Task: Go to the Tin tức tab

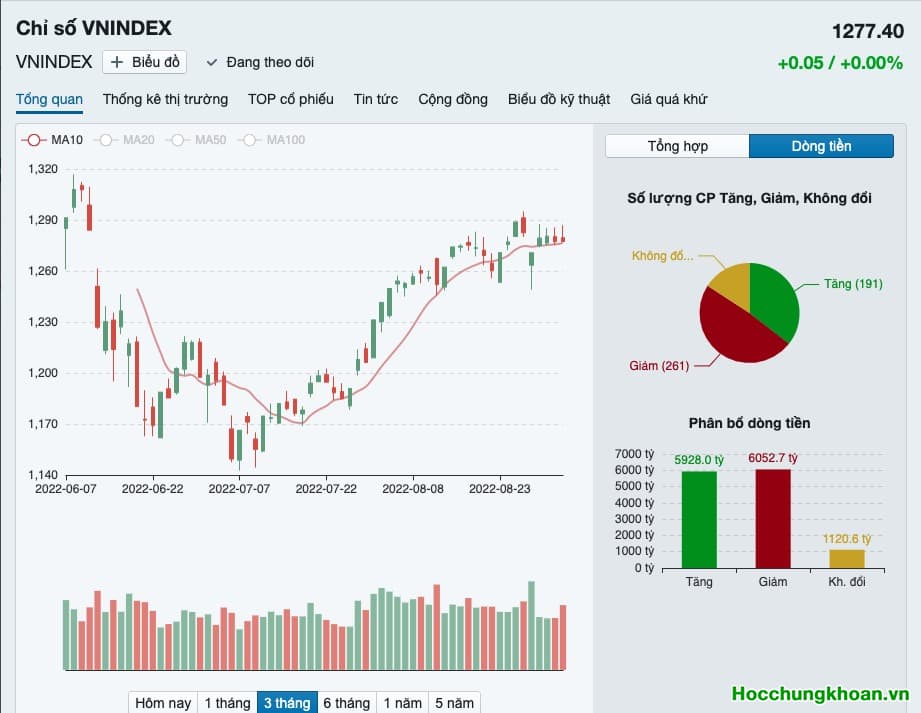Action: (375, 99)
